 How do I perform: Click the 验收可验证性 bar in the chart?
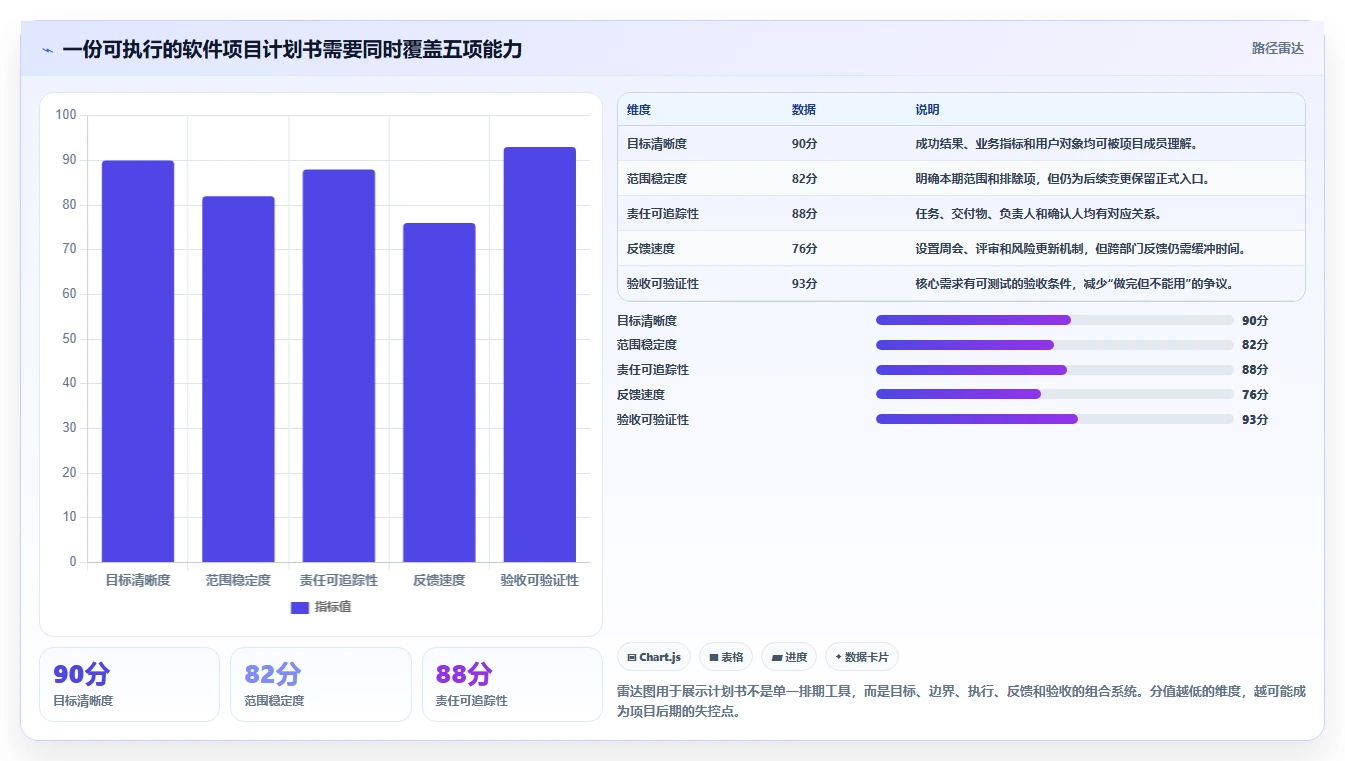coord(540,355)
